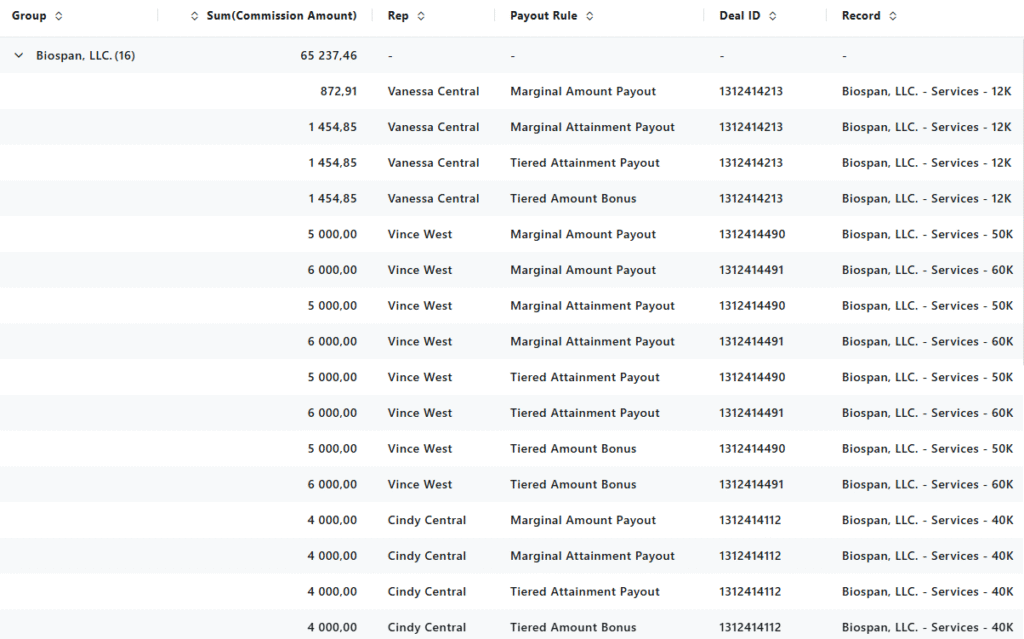Viewport: 1024px width, 639px height.
Task: Select the 872,91 commission amount cell
Action: [x=338, y=92]
